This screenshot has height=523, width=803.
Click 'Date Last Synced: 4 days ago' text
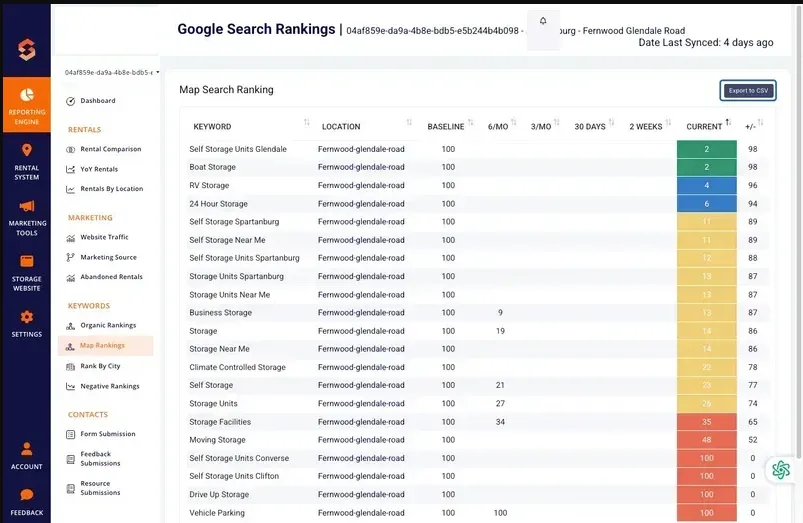(706, 43)
